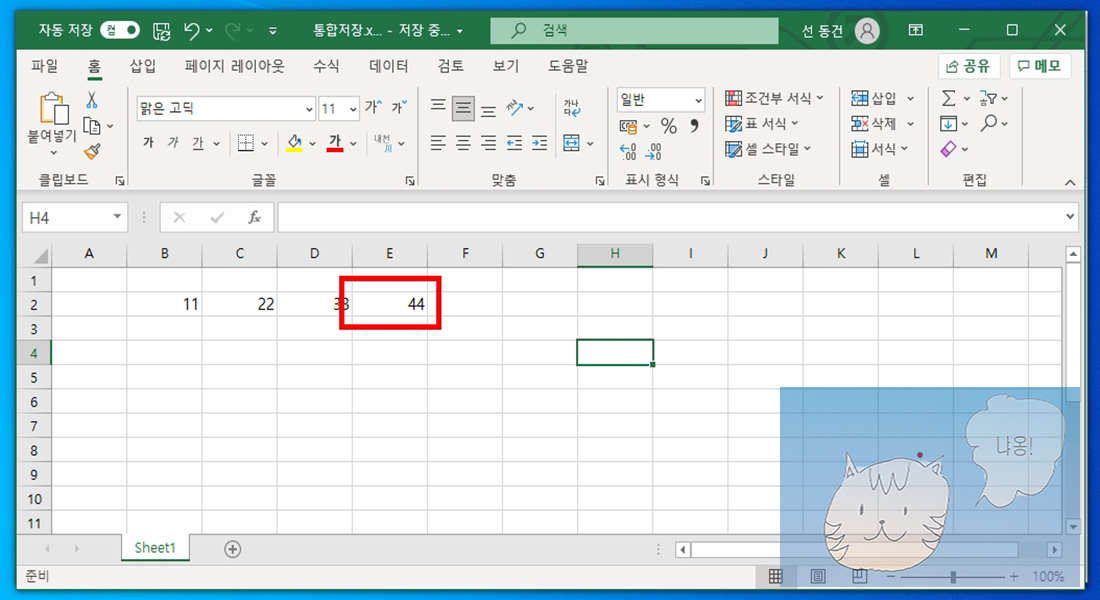Click the search box (검색) in the title bar

coord(634,30)
